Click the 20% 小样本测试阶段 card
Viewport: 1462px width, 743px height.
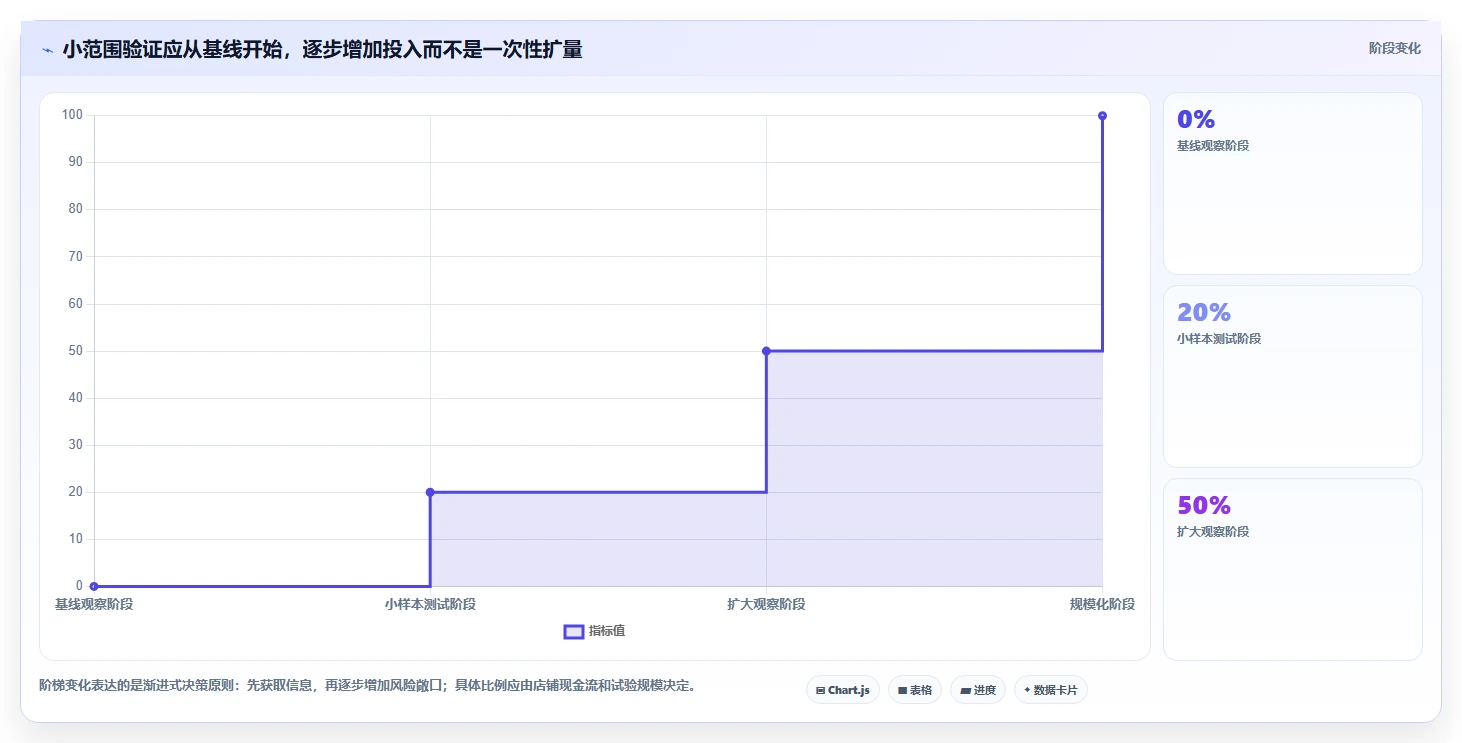[1292, 376]
